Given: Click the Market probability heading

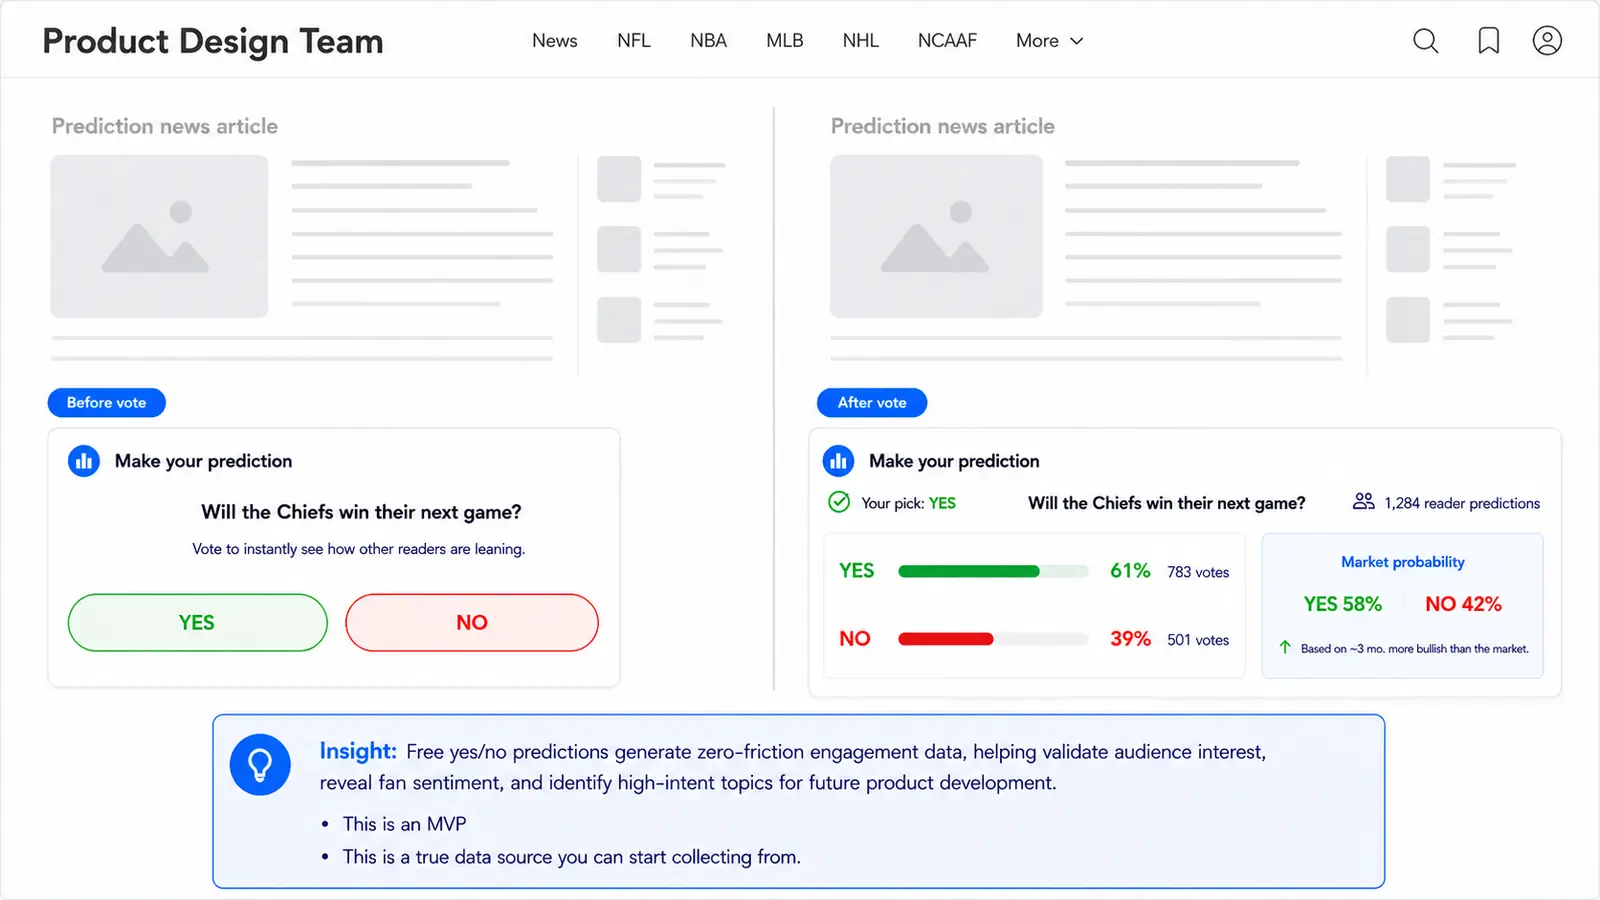Looking at the screenshot, I should (x=1403, y=562).
